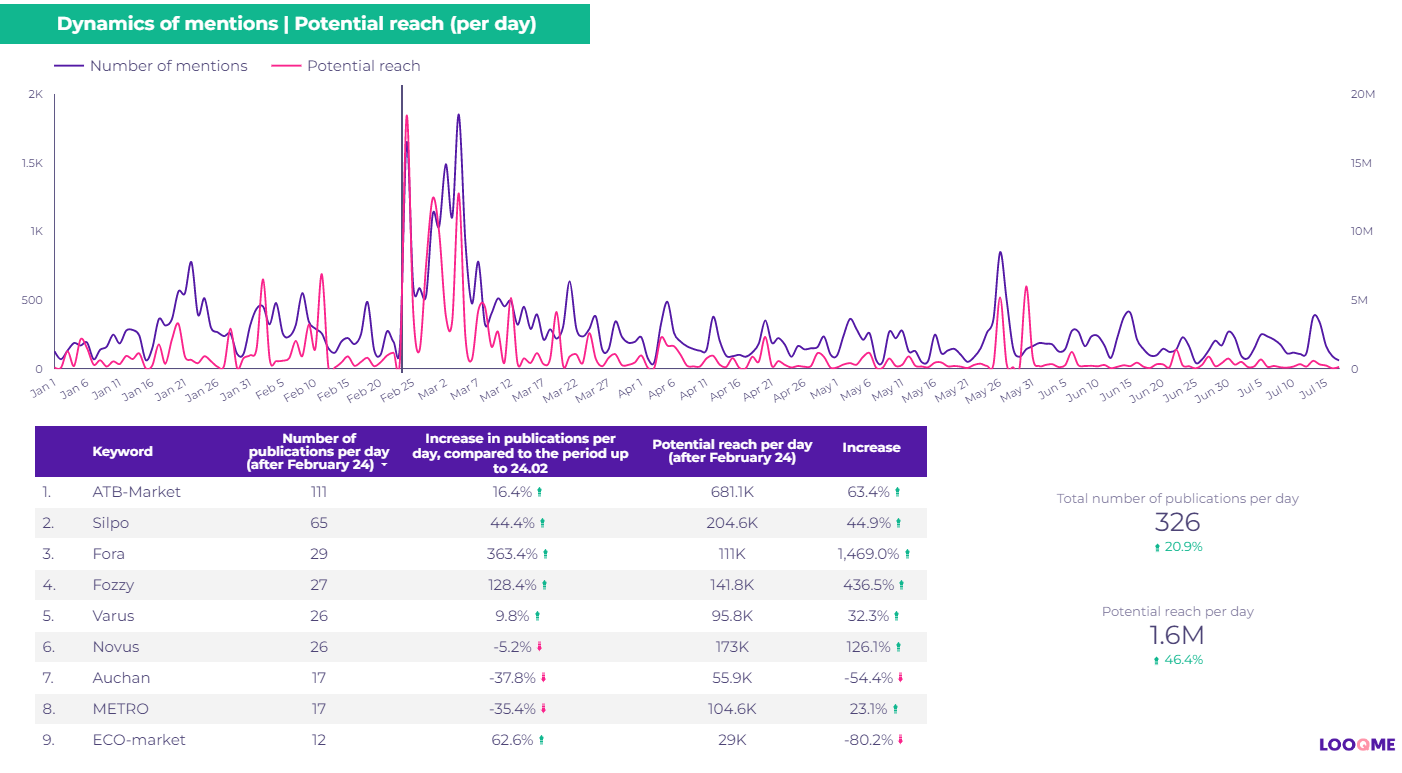
Task: Click the 95.8K reach value for Varus
Action: coord(732,616)
